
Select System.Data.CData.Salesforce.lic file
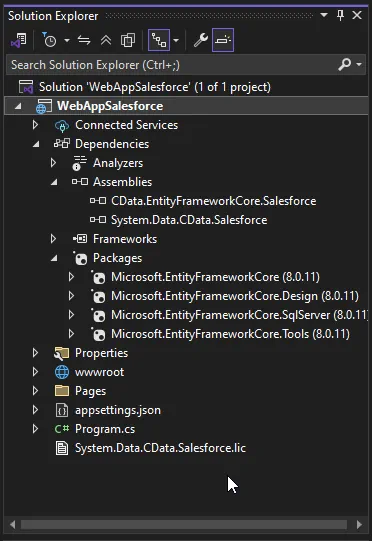coord(160,448)
